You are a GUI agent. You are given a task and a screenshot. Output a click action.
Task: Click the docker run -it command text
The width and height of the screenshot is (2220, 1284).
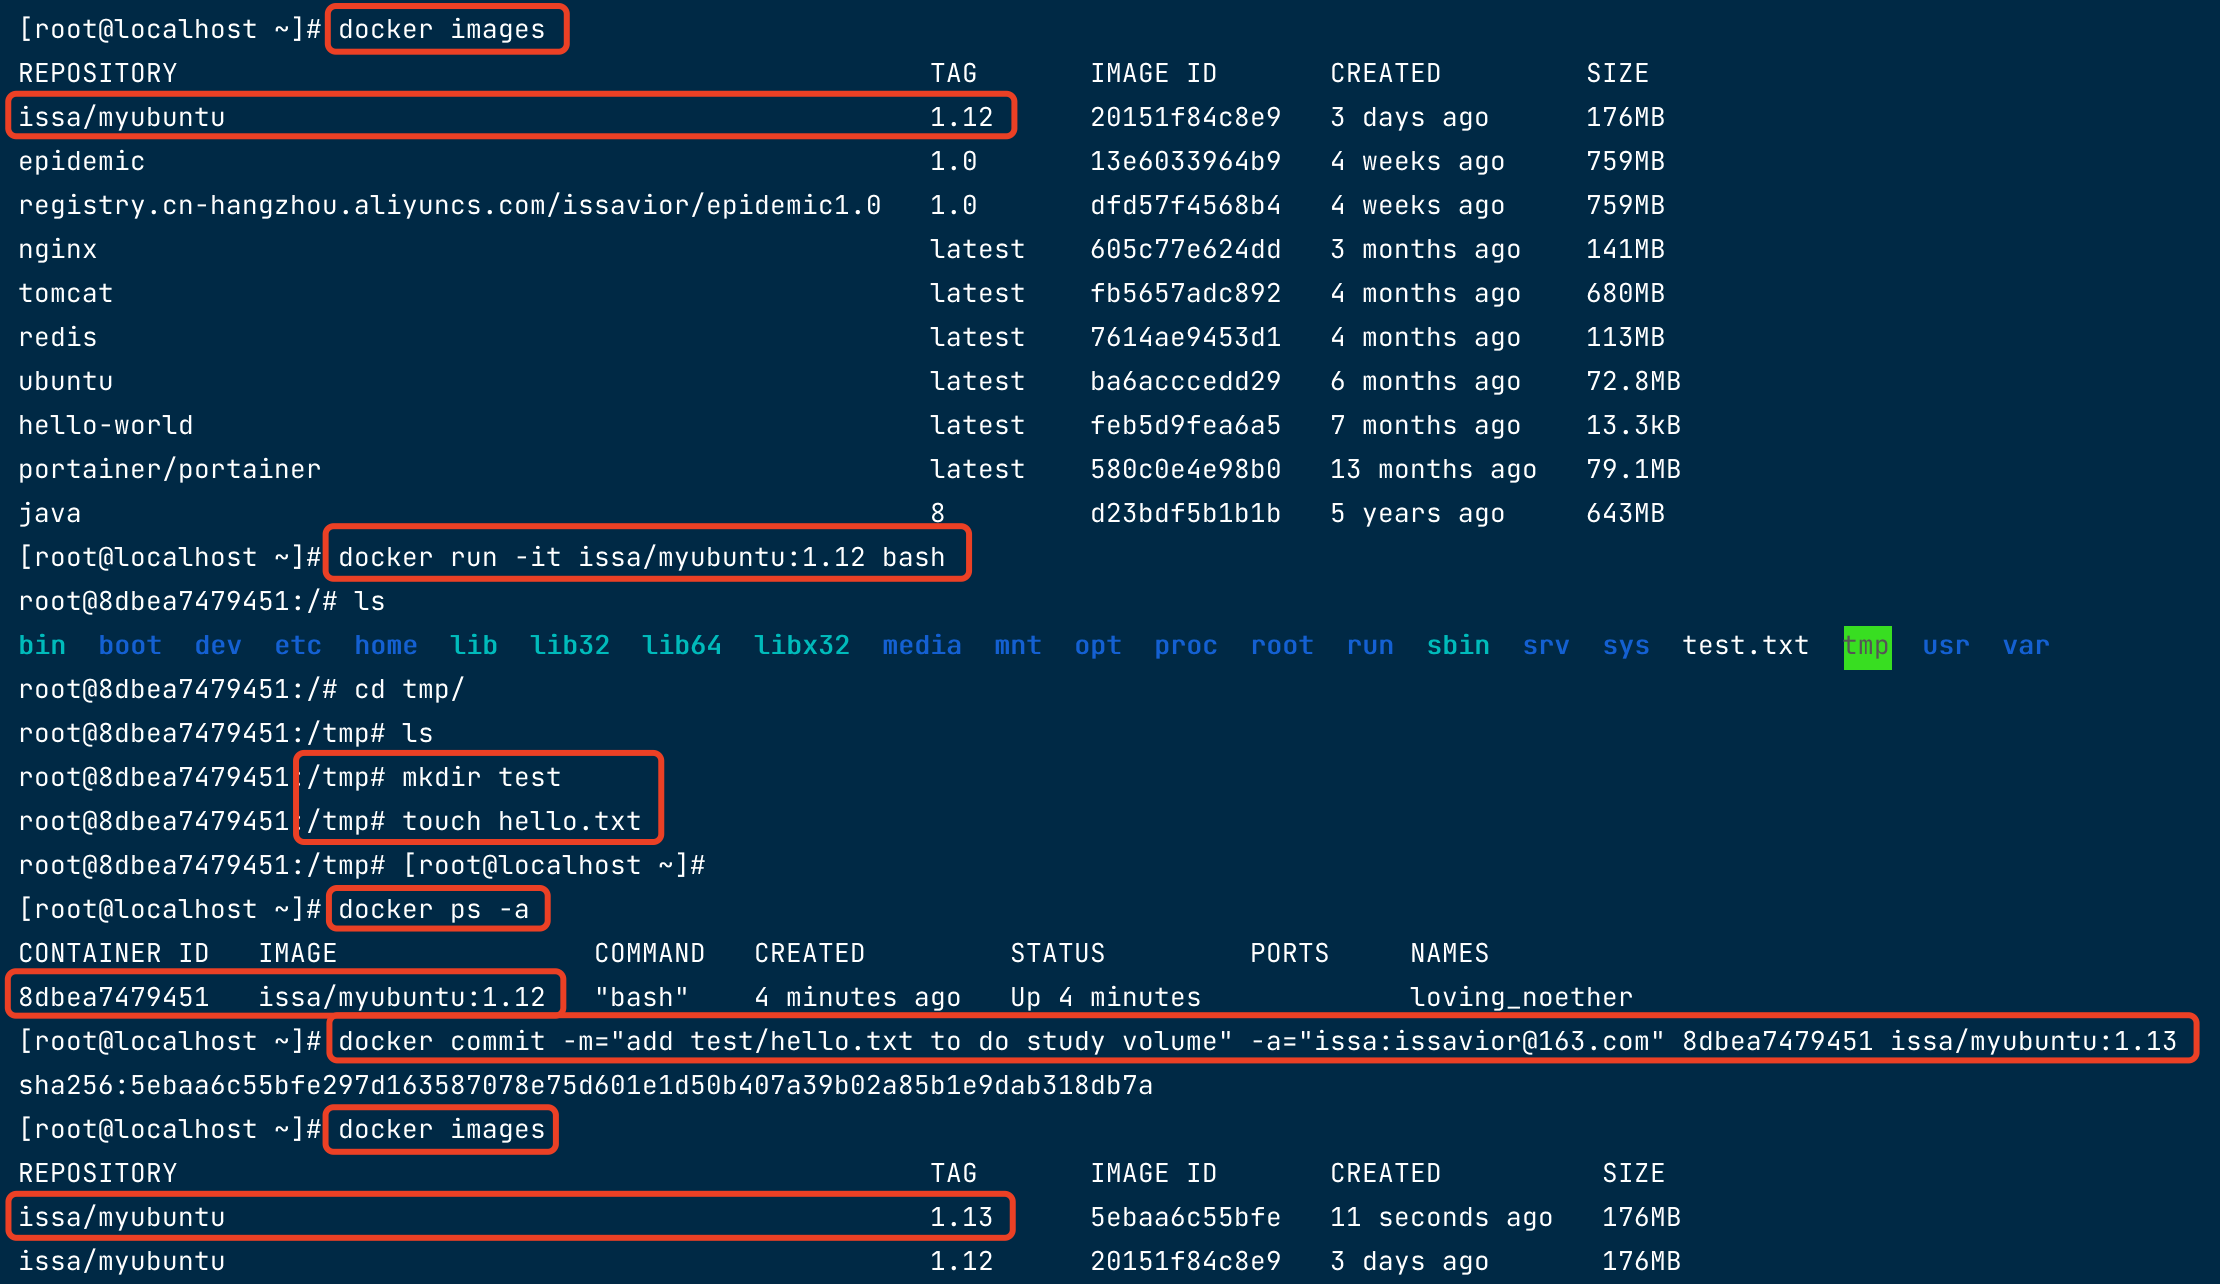tap(642, 557)
